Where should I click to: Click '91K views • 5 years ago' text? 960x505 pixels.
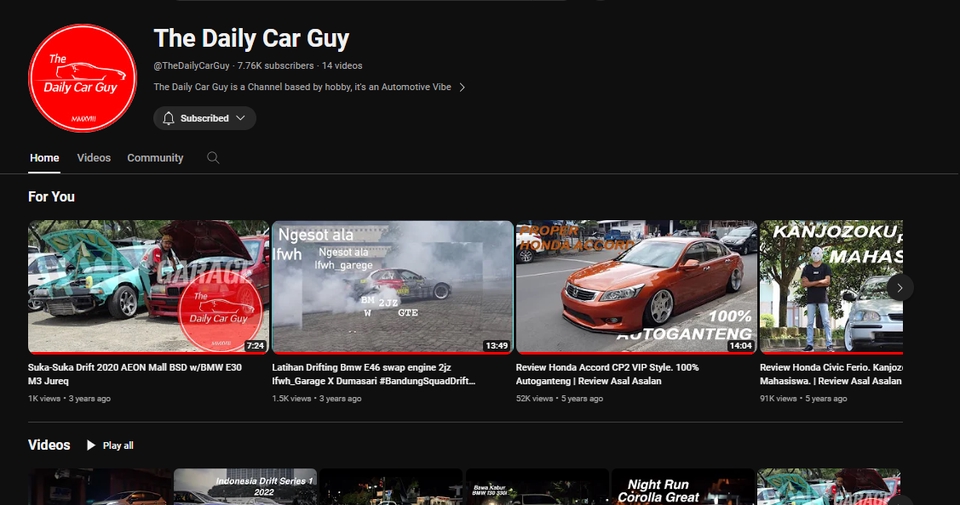tap(803, 398)
